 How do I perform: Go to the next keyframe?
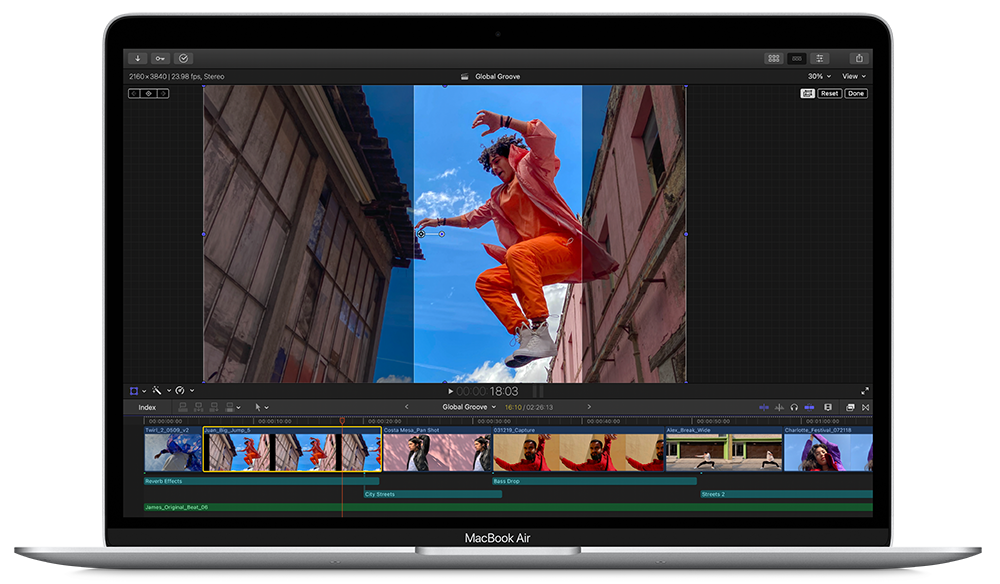coord(163,93)
